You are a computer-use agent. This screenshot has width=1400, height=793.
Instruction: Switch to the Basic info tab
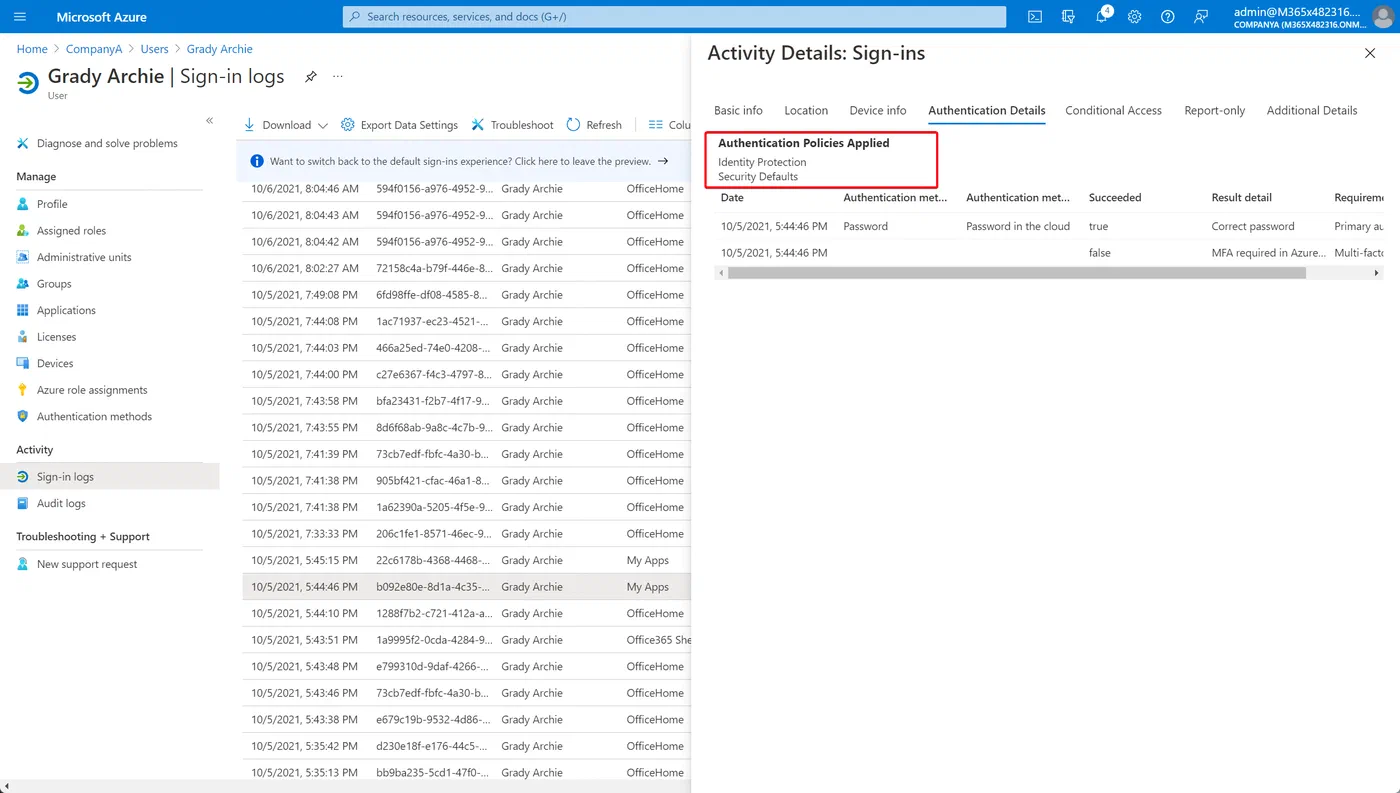738,111
